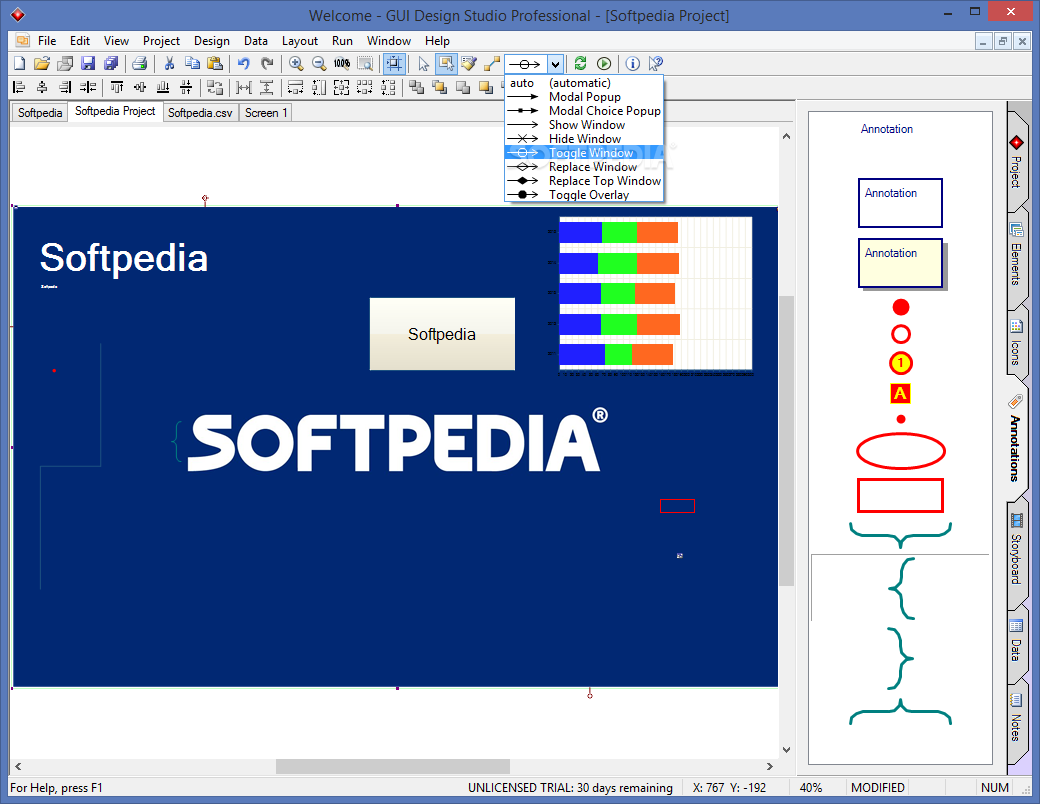Viewport: 1040px width, 804px height.
Task: Open the Project menu
Action: tap(161, 40)
